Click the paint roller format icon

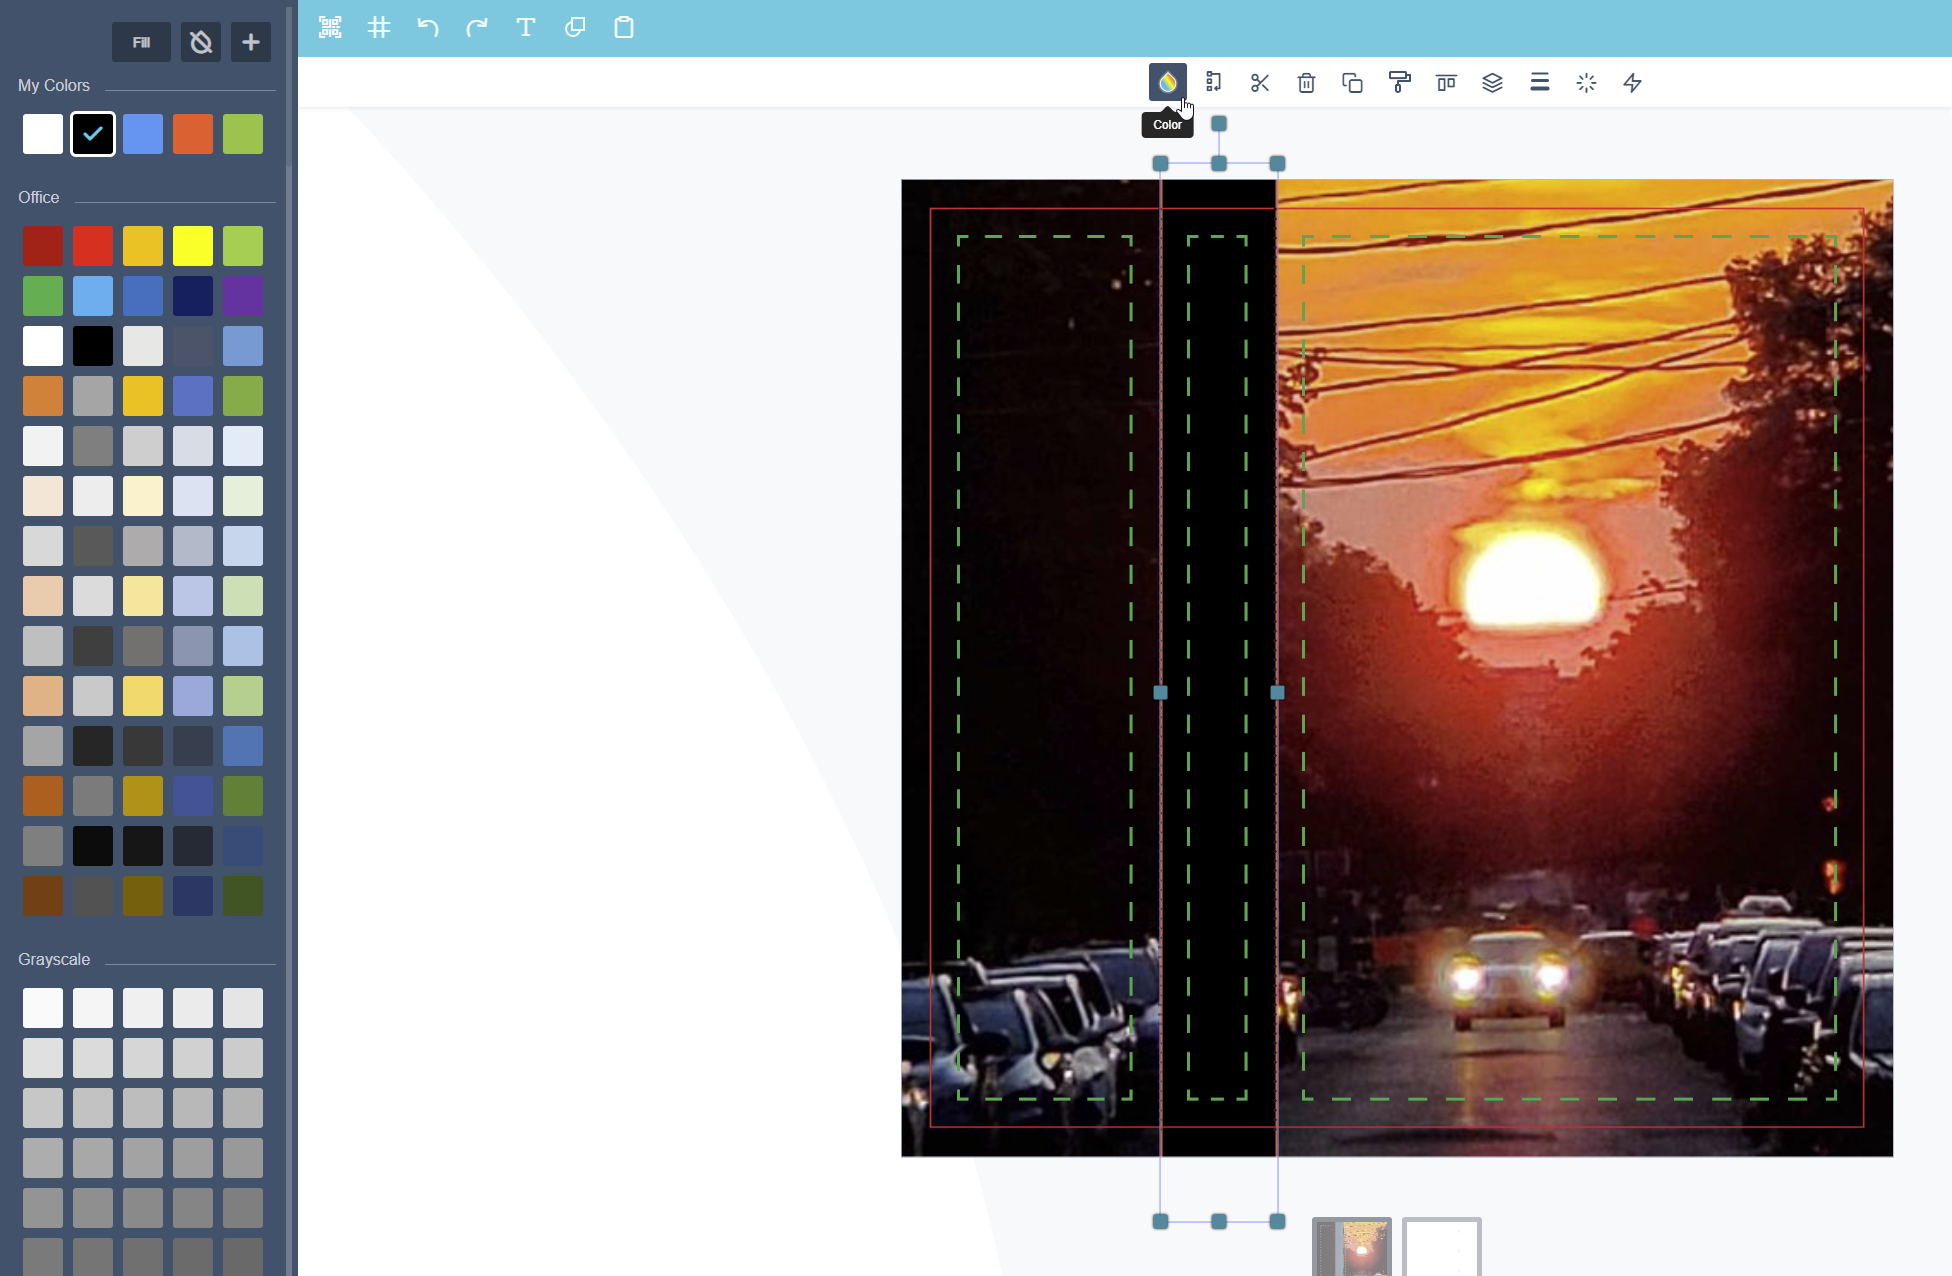1400,83
